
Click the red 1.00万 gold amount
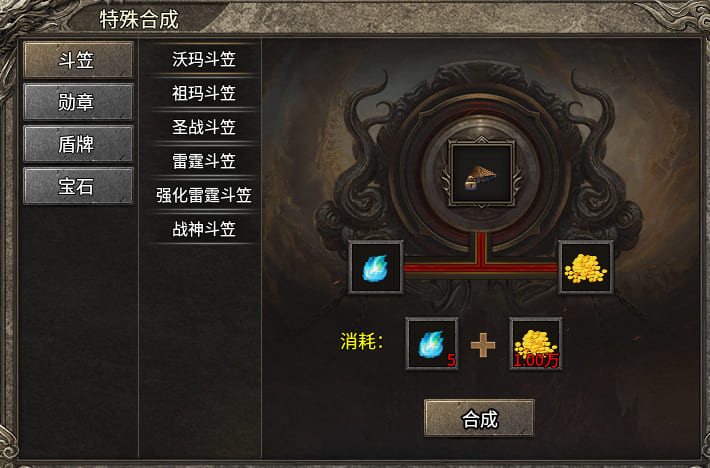point(536,361)
